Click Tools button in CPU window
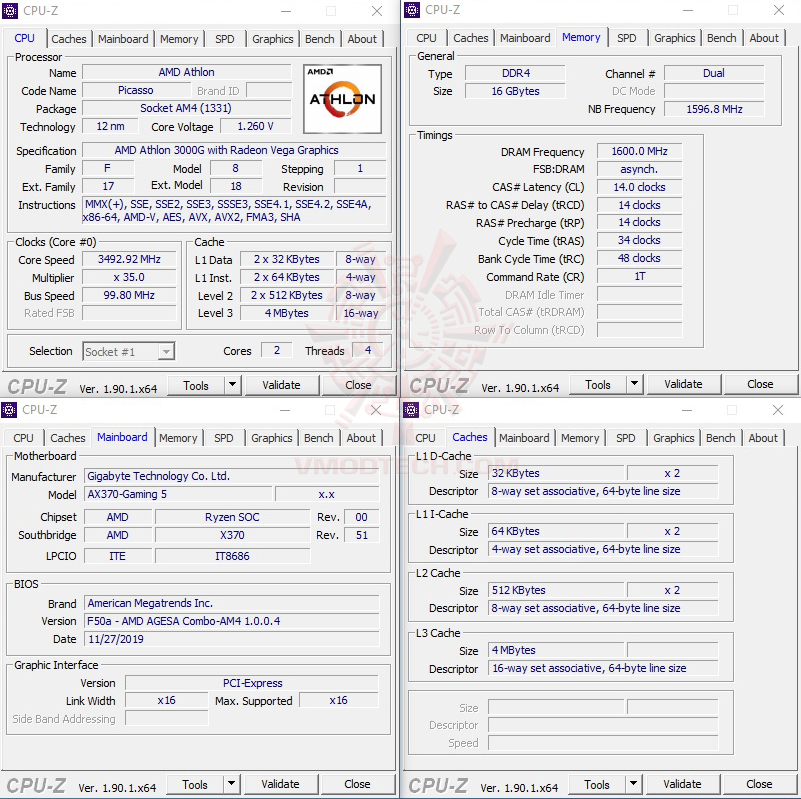This screenshot has width=801, height=799. tap(196, 385)
